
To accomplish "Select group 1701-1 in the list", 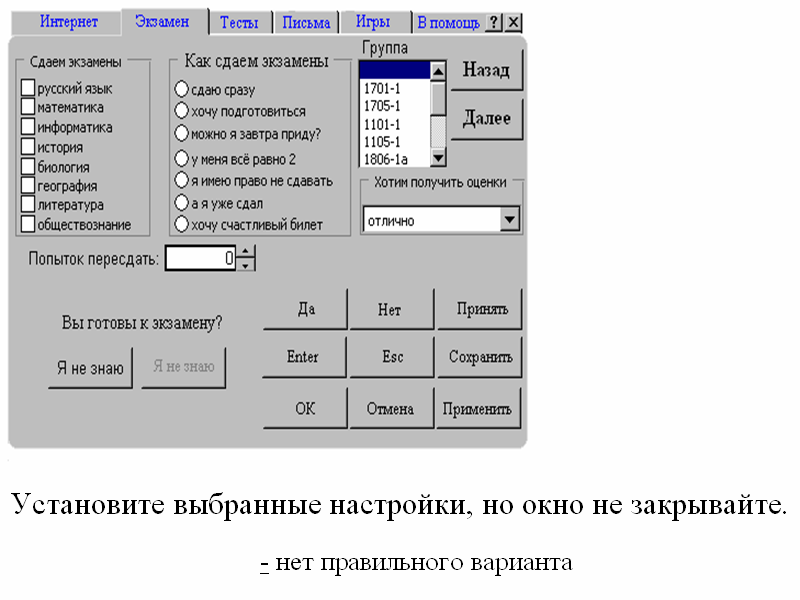I will click(395, 88).
